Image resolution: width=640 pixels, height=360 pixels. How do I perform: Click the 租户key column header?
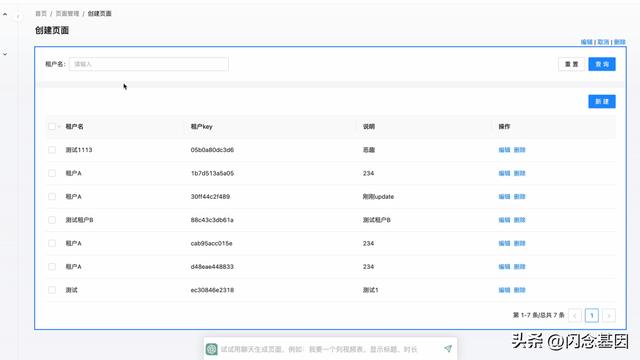click(x=201, y=127)
